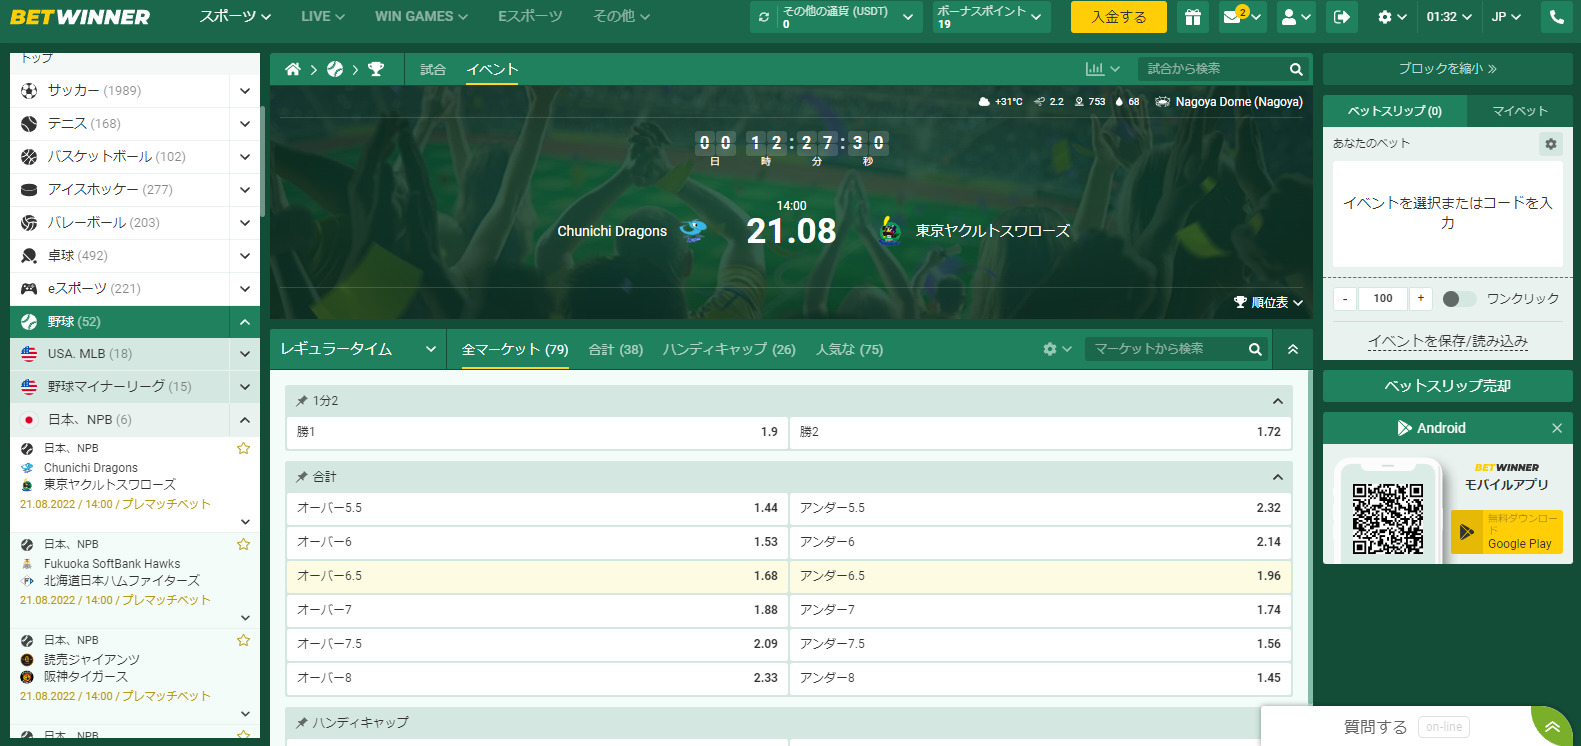
Task: Open the gift bonuses icon
Action: [1192, 17]
